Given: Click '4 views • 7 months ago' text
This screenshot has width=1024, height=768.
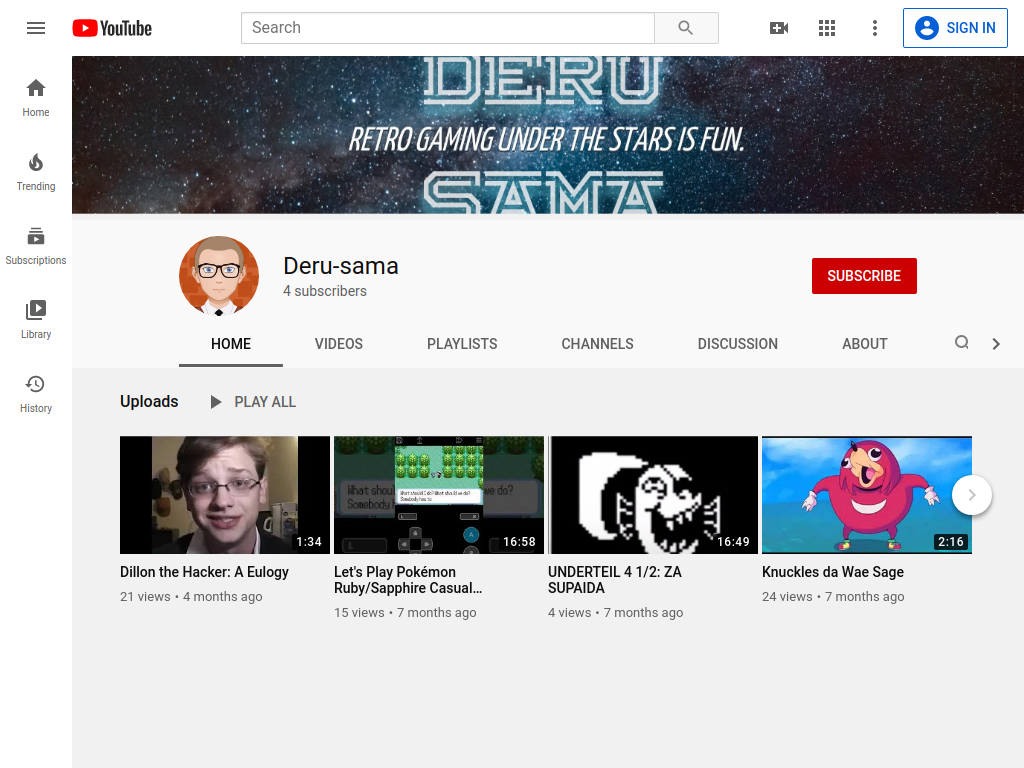Looking at the screenshot, I should [x=616, y=613].
